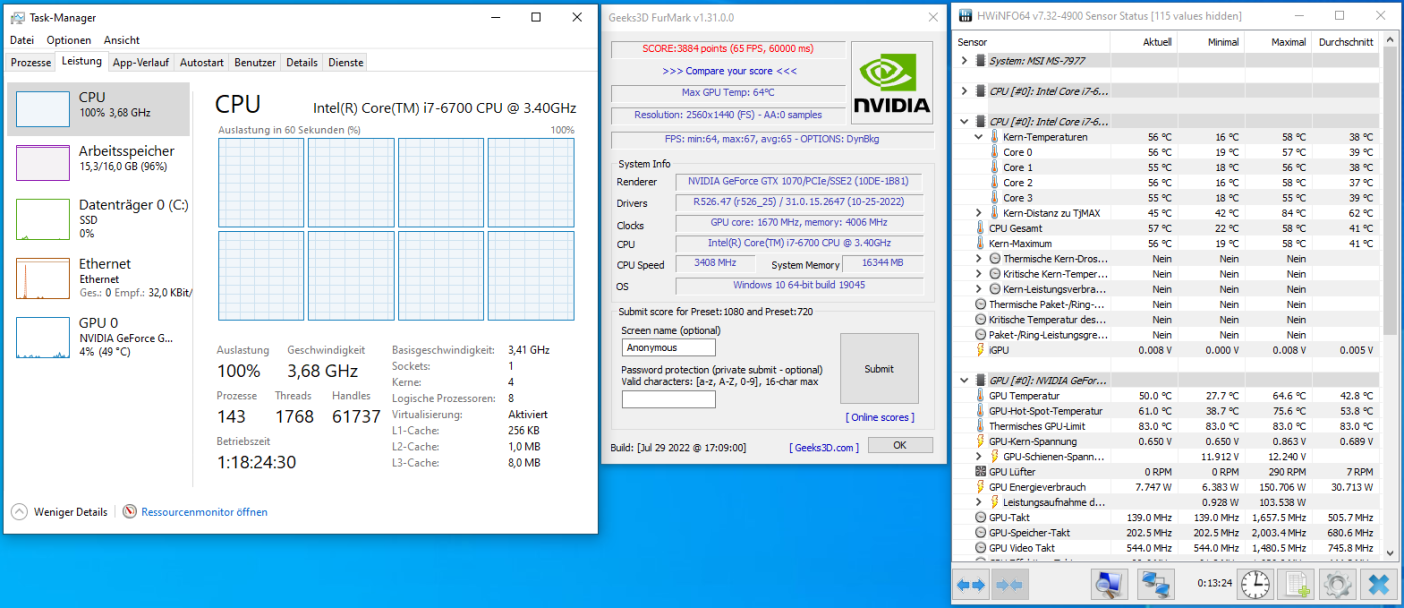This screenshot has height=608, width=1404.
Task: Close HWiNFO sensors with blue X icon
Action: point(1378,585)
